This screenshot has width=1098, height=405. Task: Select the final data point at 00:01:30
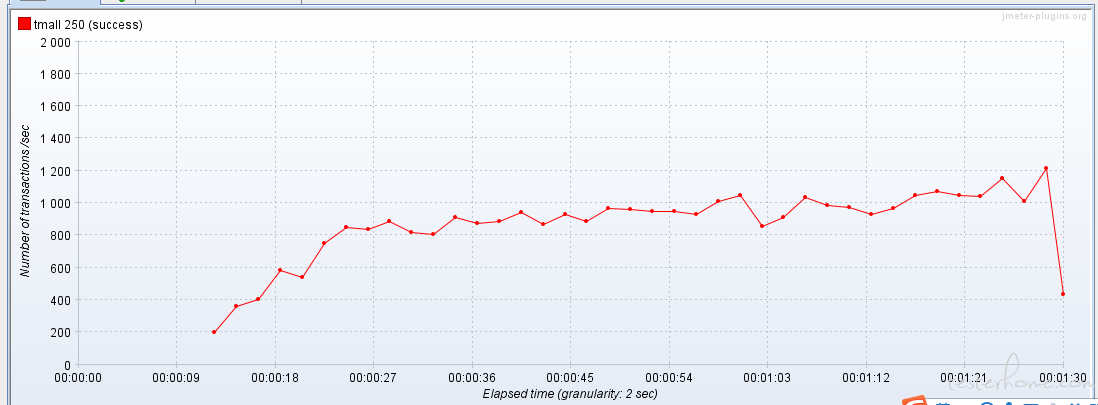click(x=1063, y=294)
